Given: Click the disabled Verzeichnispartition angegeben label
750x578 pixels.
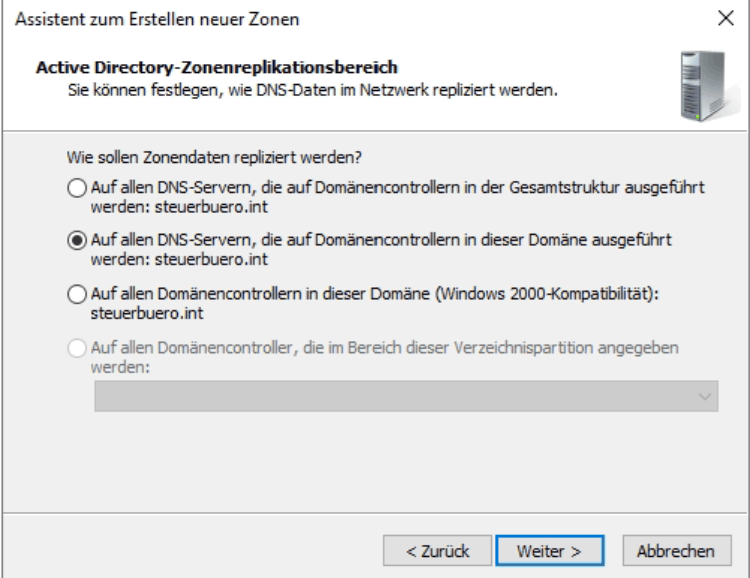Looking at the screenshot, I should [x=385, y=357].
